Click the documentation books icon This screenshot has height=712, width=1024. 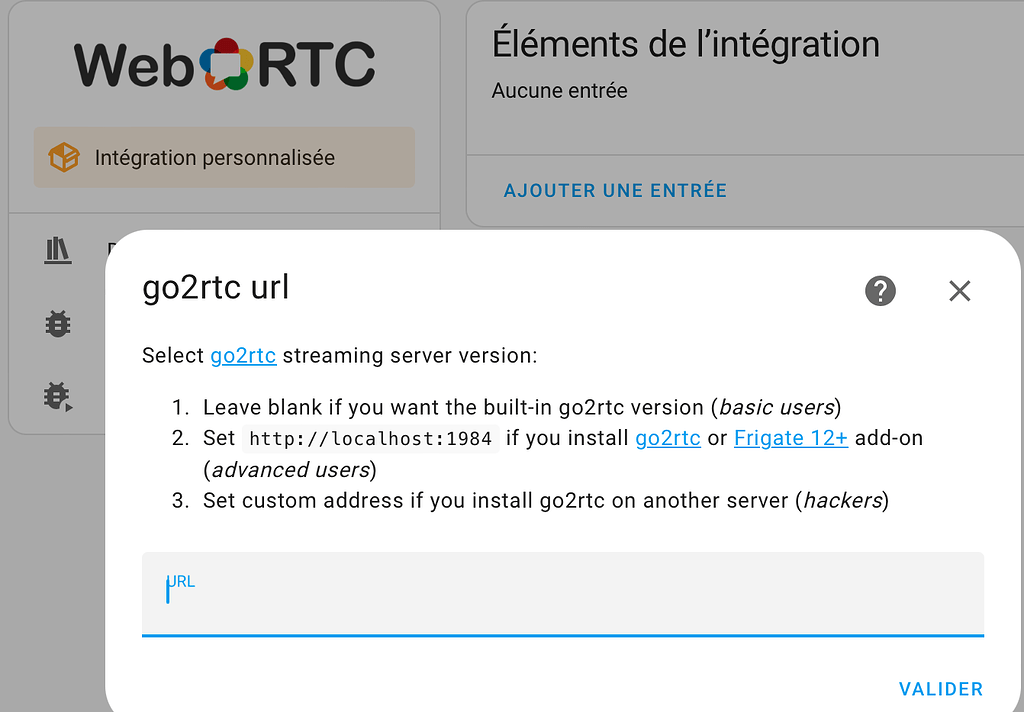[57, 250]
